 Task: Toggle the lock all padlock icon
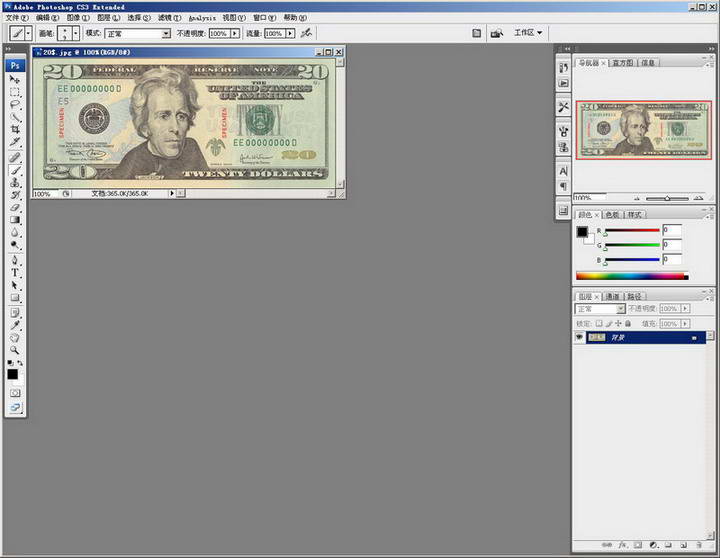tap(628, 324)
